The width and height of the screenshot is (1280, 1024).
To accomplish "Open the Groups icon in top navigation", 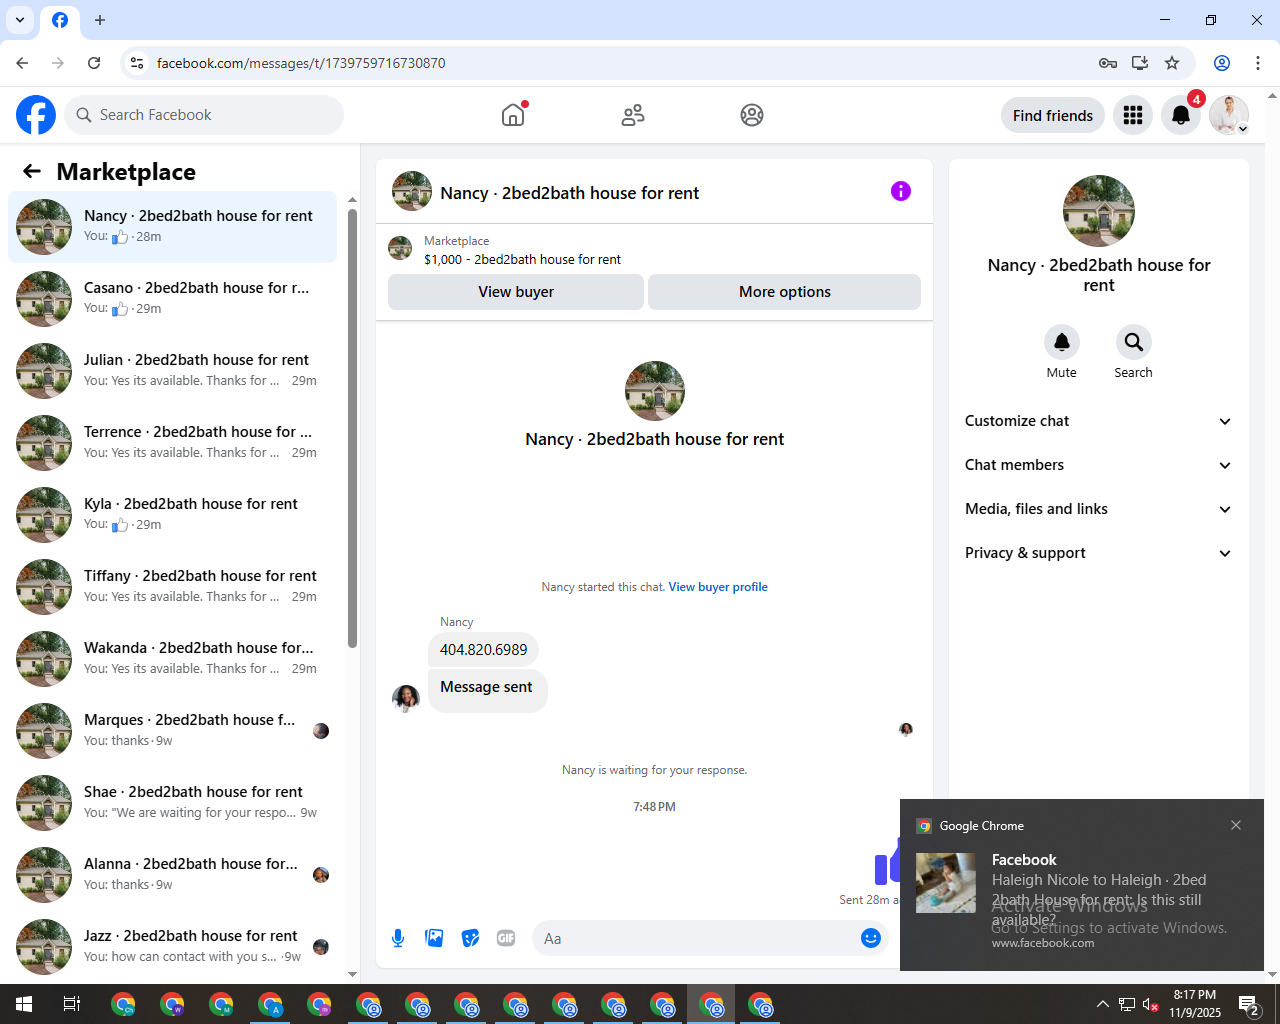I will pos(752,115).
